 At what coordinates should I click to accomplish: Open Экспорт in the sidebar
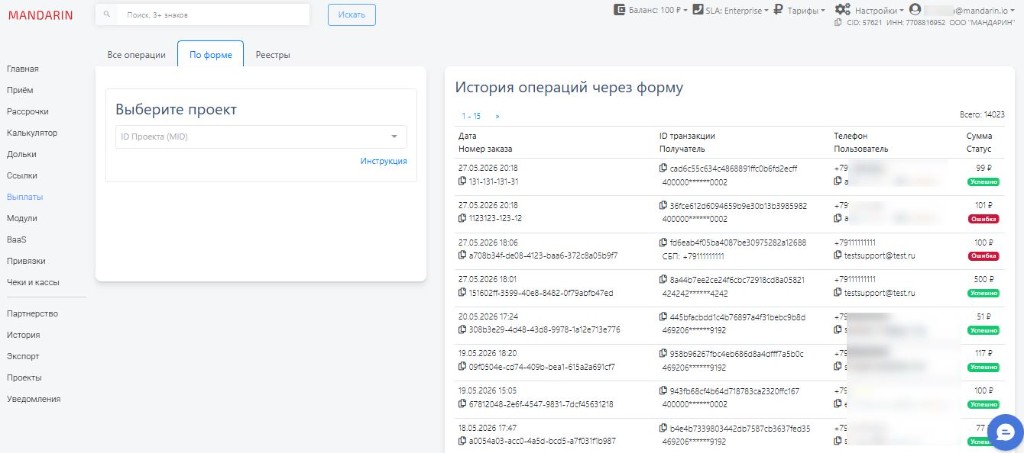pos(23,356)
